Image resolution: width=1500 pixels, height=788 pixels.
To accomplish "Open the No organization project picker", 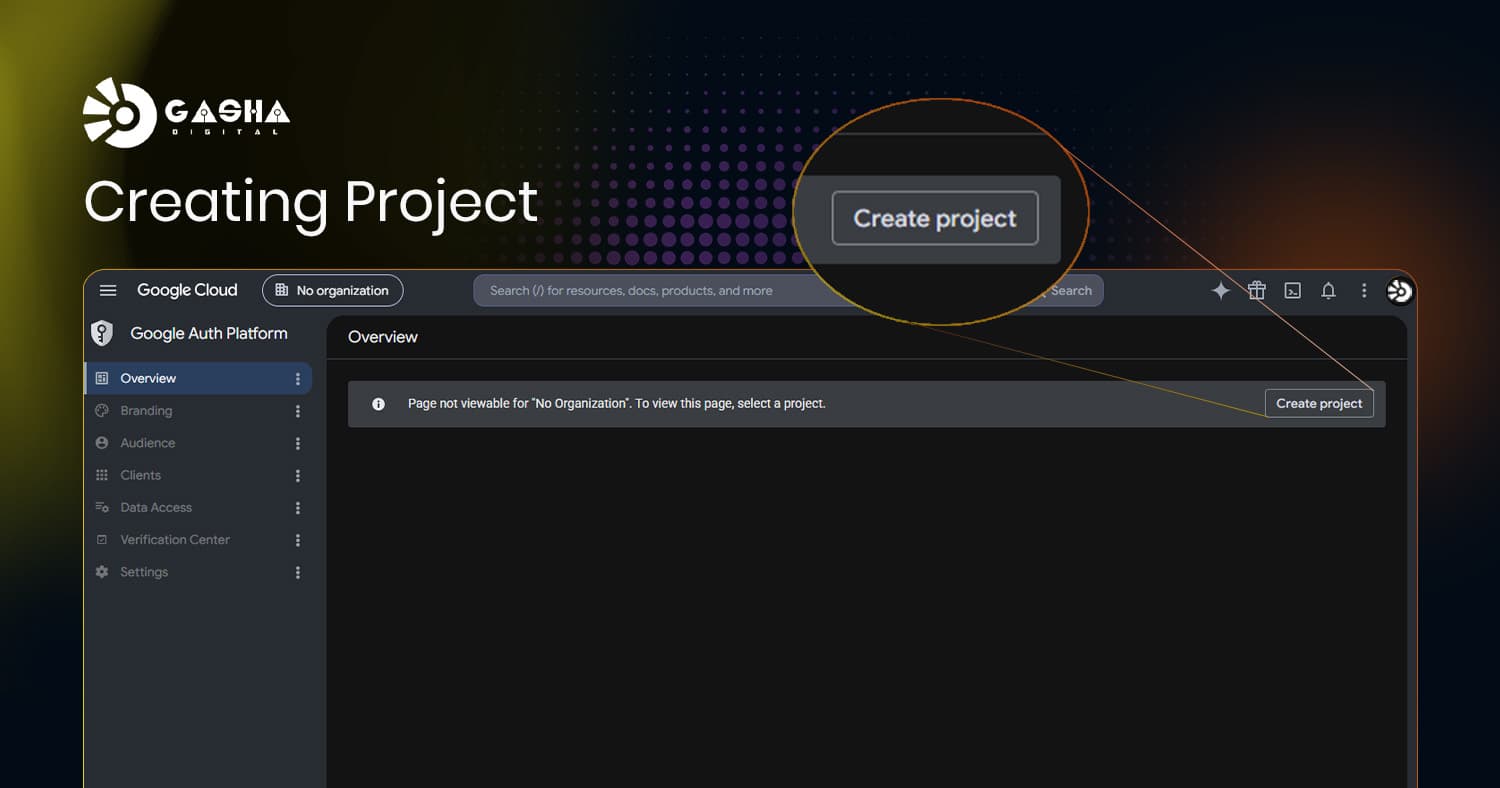I will (x=333, y=290).
